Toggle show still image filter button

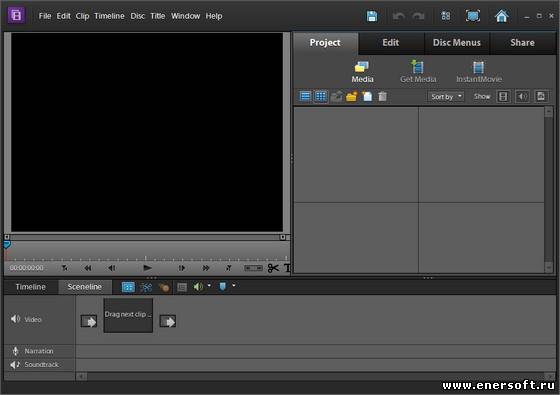pos(541,96)
